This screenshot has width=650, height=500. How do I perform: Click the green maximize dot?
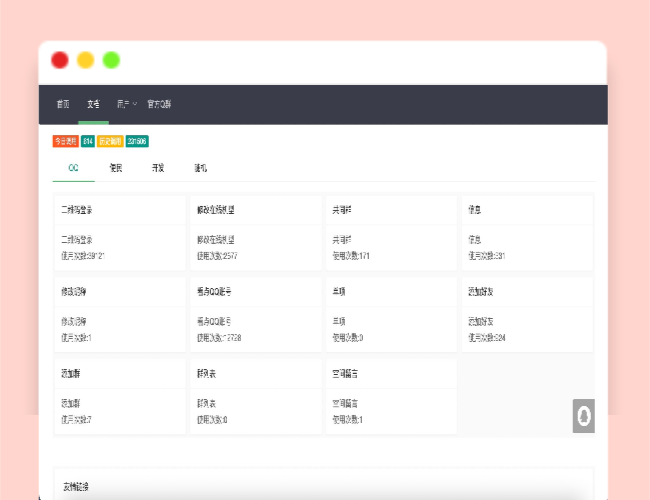click(111, 60)
